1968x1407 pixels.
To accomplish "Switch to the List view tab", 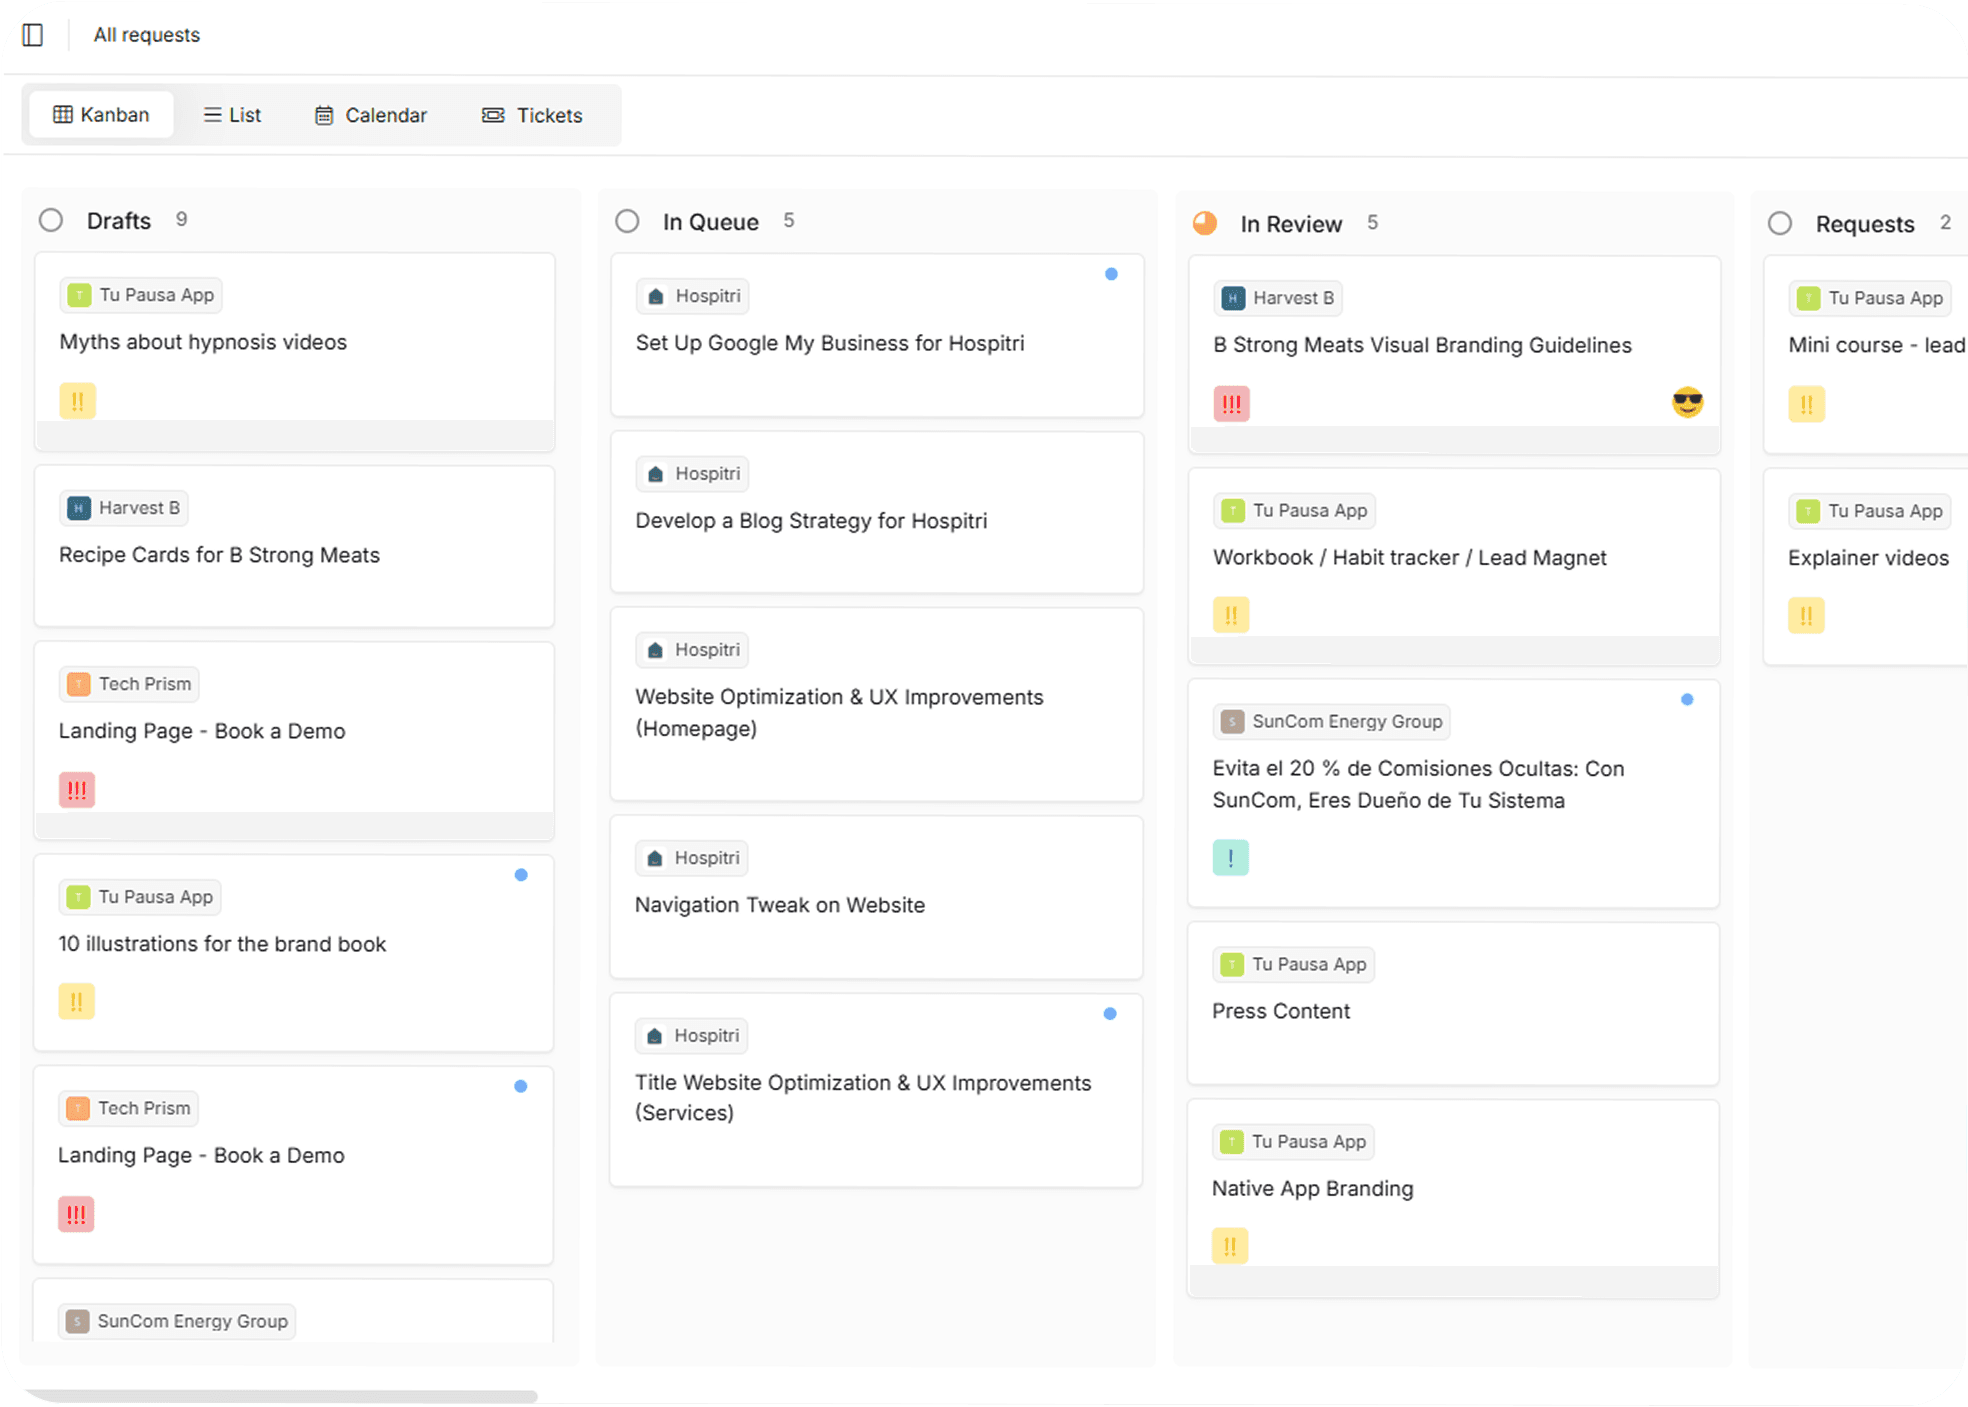I will click(x=232, y=115).
